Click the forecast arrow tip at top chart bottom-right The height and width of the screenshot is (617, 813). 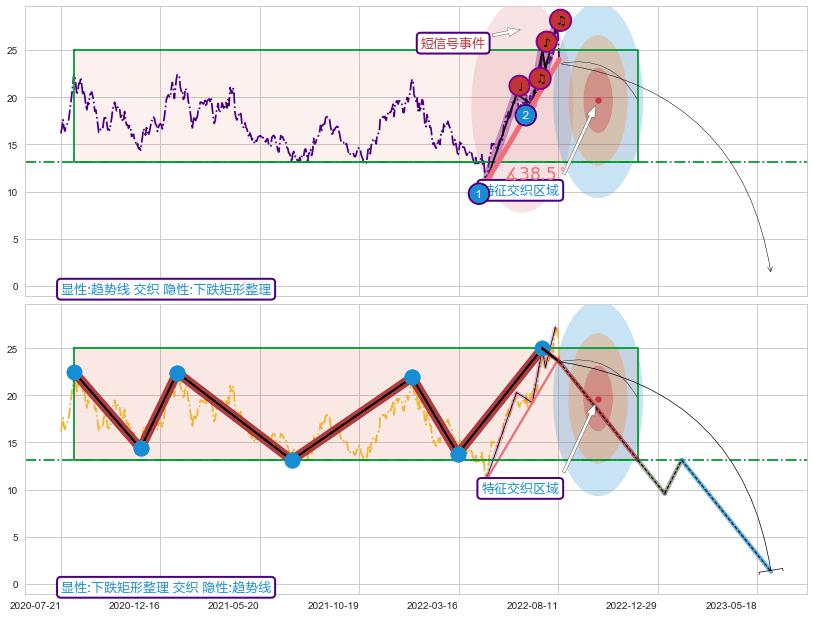[770, 270]
